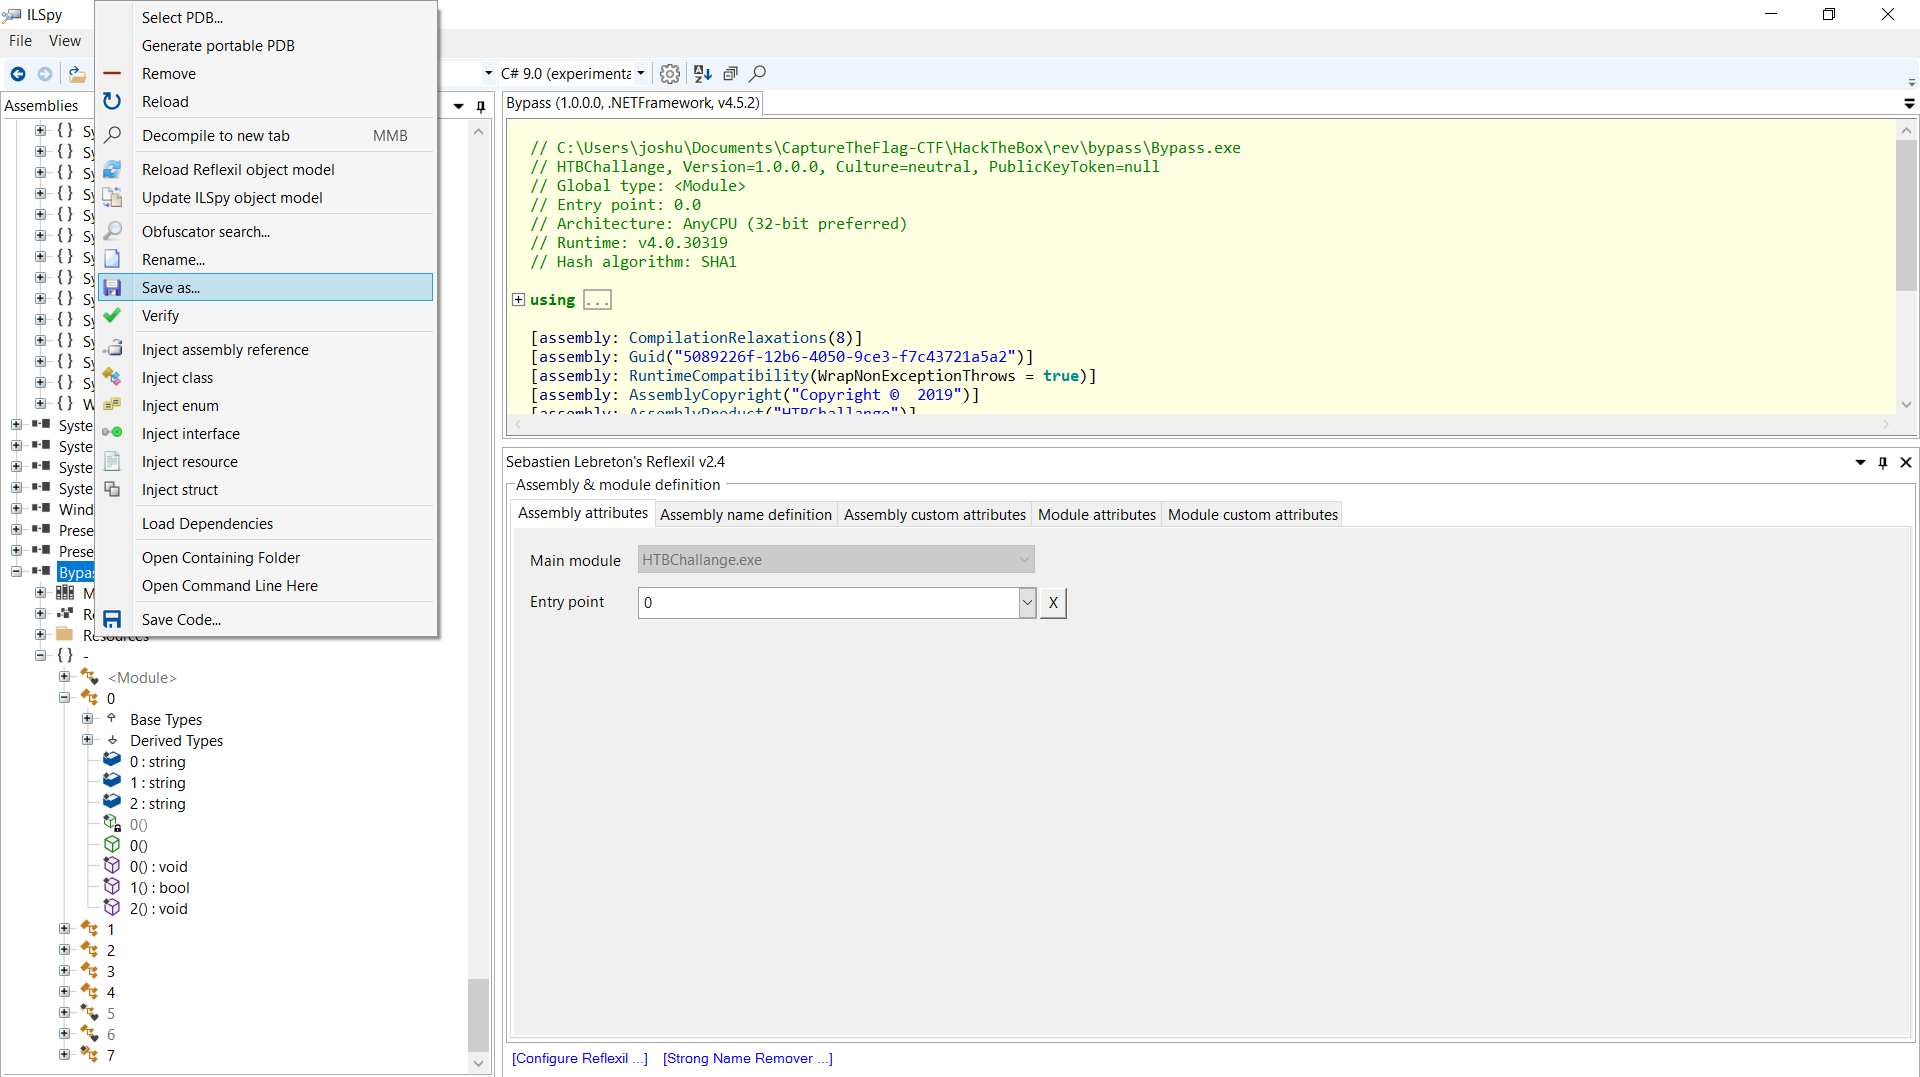Viewport: 1920px width, 1077px height.
Task: Clear entry point with the X button
Action: tap(1053, 603)
